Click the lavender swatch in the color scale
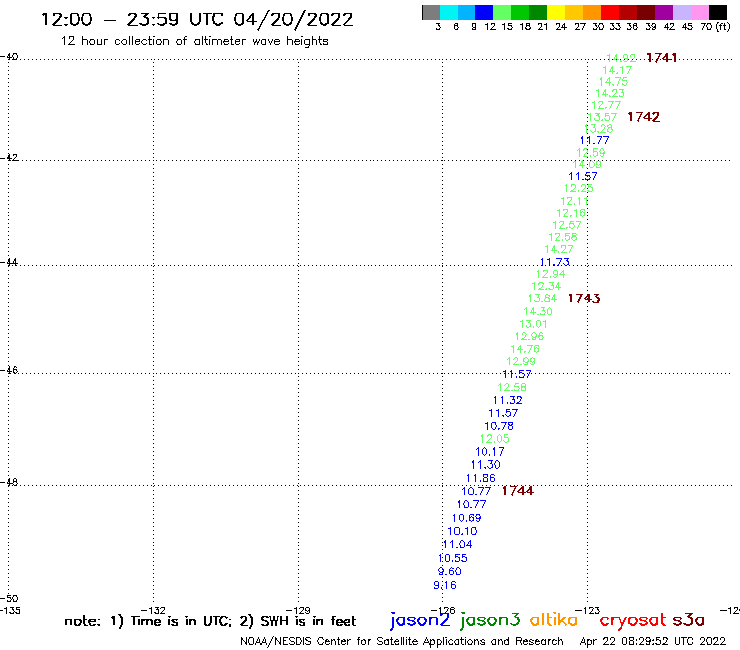740x650 pixels. pos(681,12)
